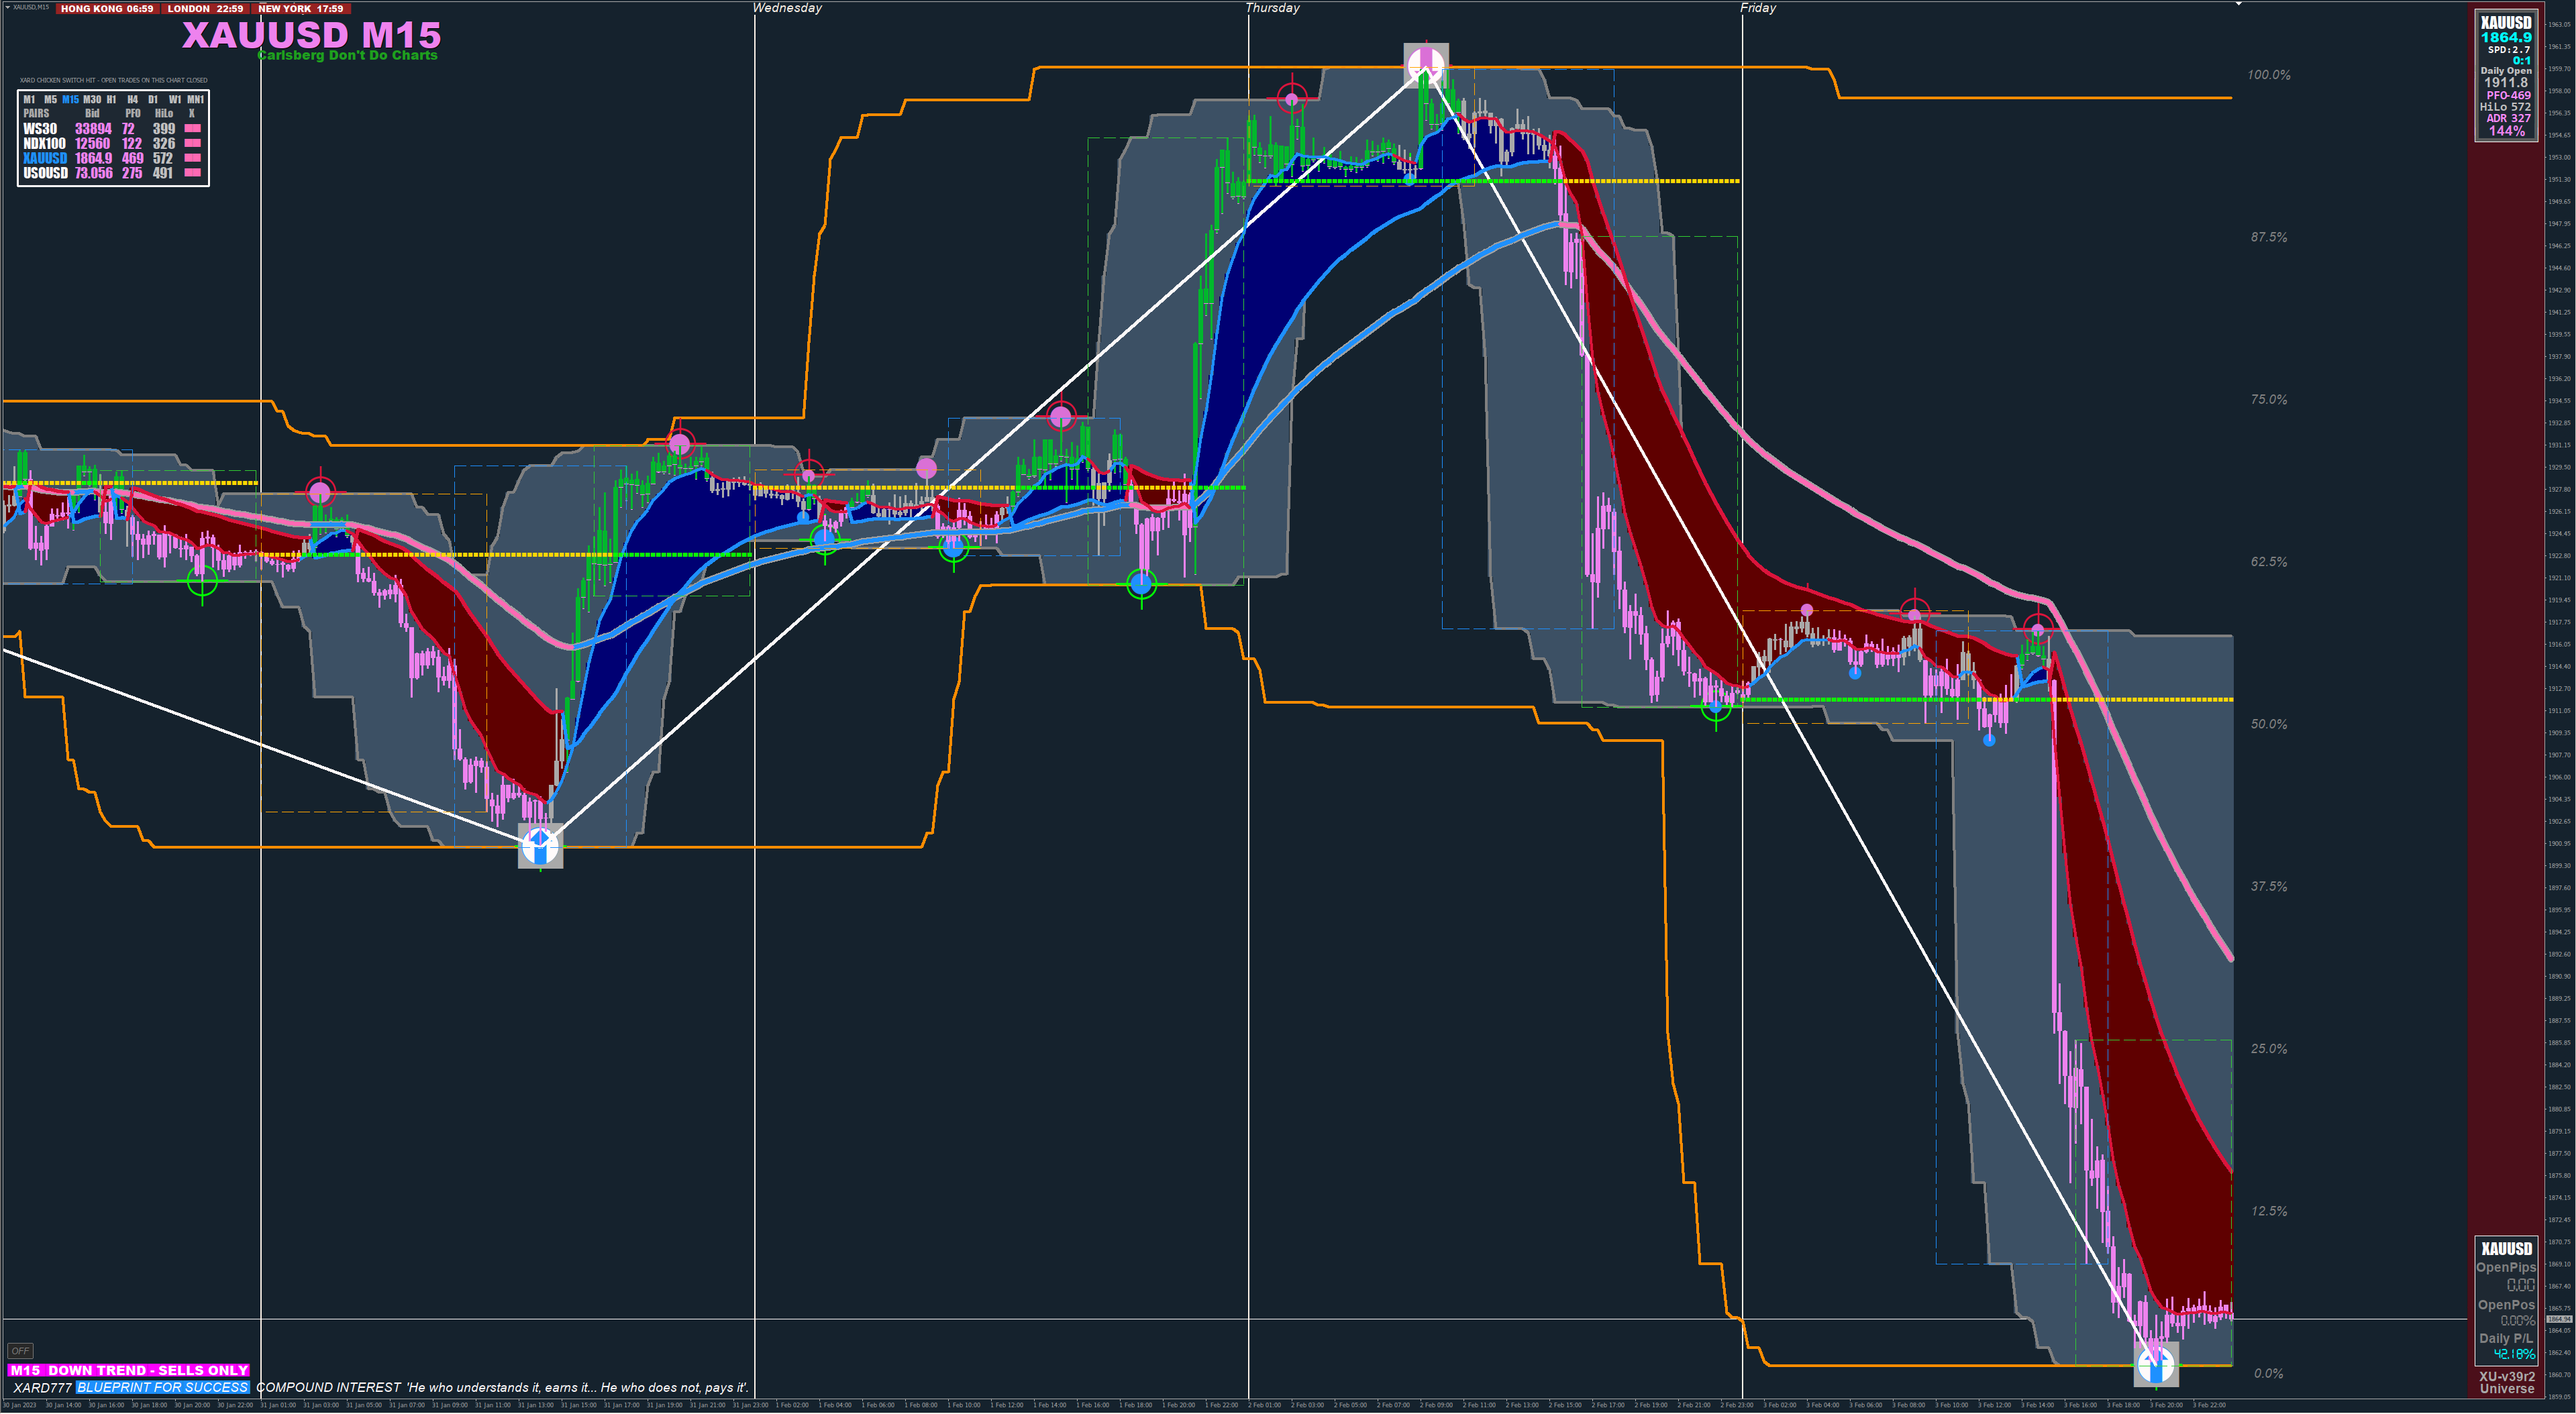Click the Tuesday swing low arrow marker
Viewport: 2576px width, 1414px height.
540,846
